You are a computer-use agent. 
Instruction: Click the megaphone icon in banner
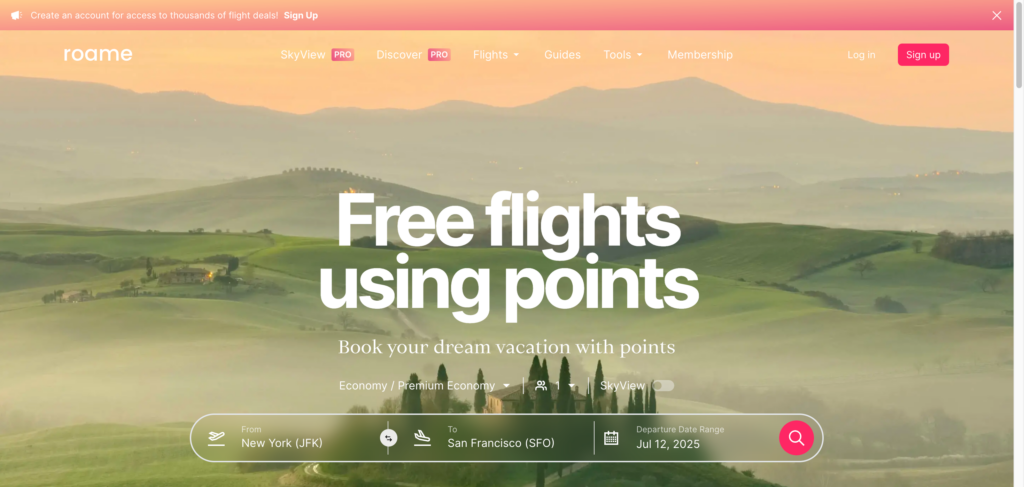pos(16,15)
